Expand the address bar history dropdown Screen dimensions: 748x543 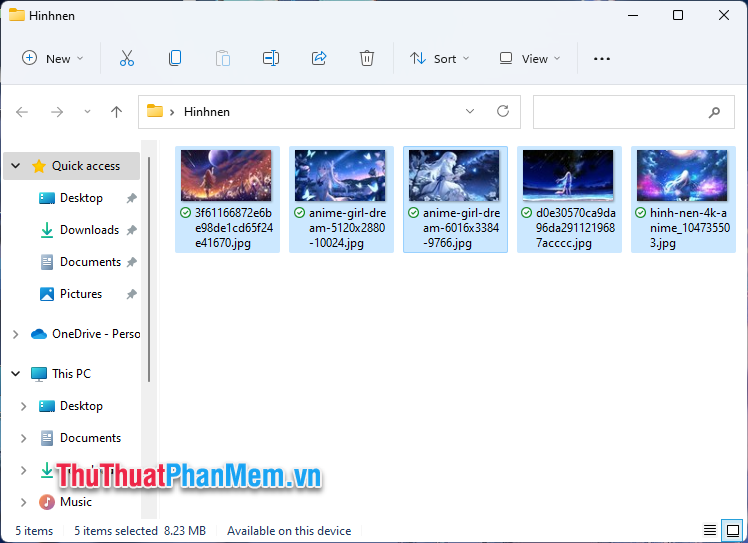(x=470, y=111)
